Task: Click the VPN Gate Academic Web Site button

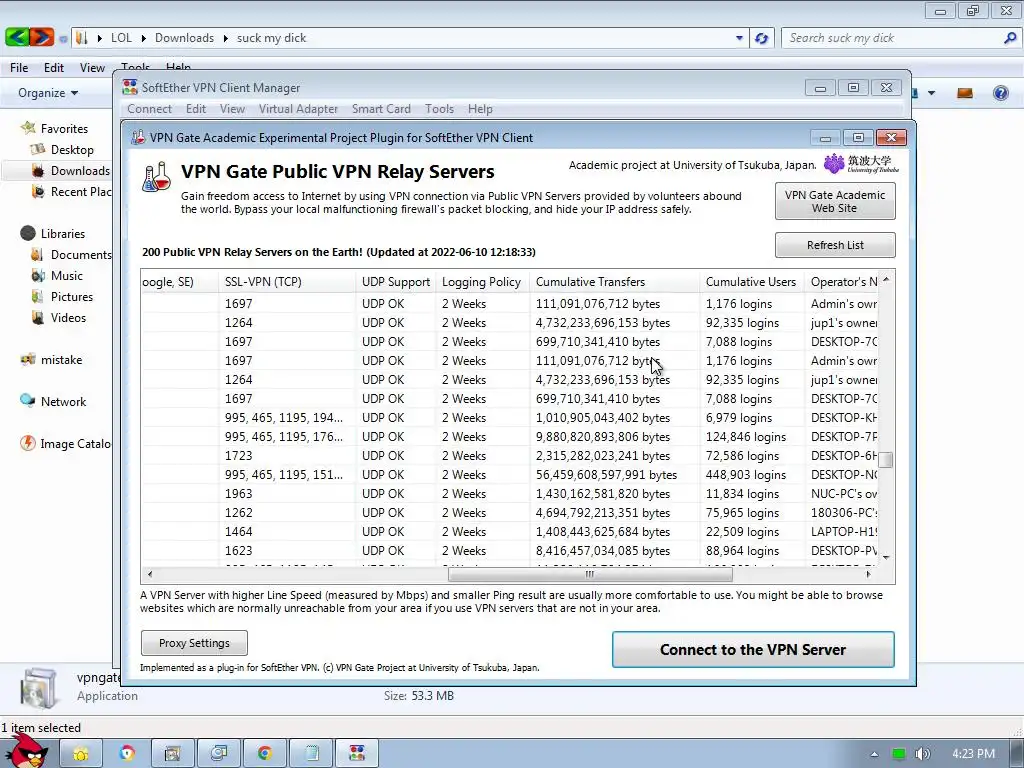Action: pyautogui.click(x=835, y=201)
